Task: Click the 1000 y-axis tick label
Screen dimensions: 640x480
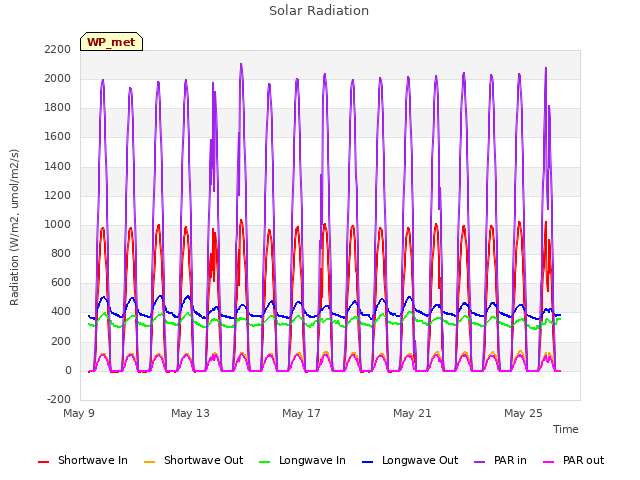Action: (58, 224)
